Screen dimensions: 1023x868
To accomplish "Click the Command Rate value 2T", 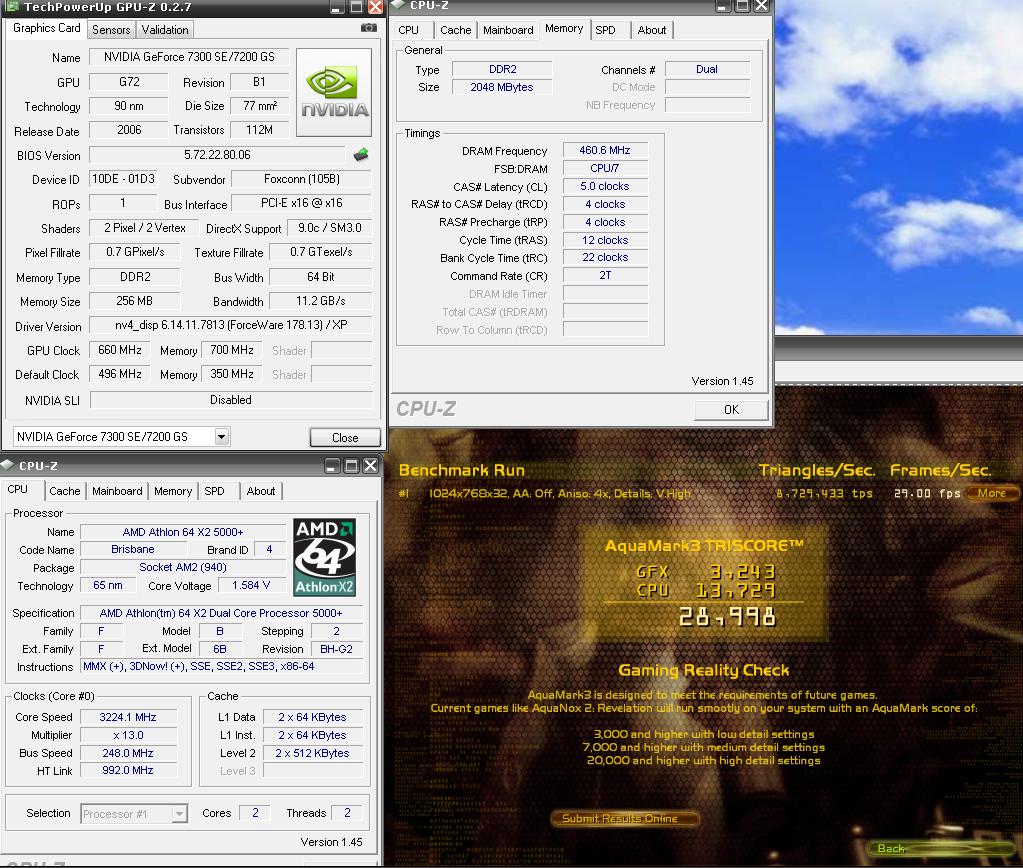I will pos(605,275).
